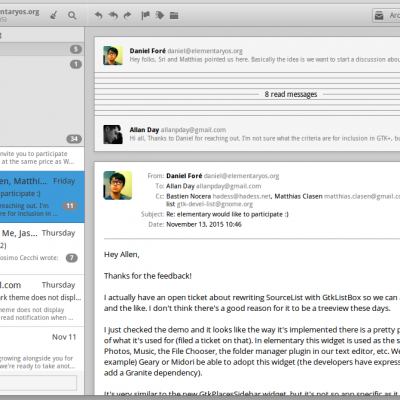Image resolution: width=400 pixels, height=400 pixels.
Task: Click the date 'November 13, 2015 10:46'
Action: coord(204,224)
